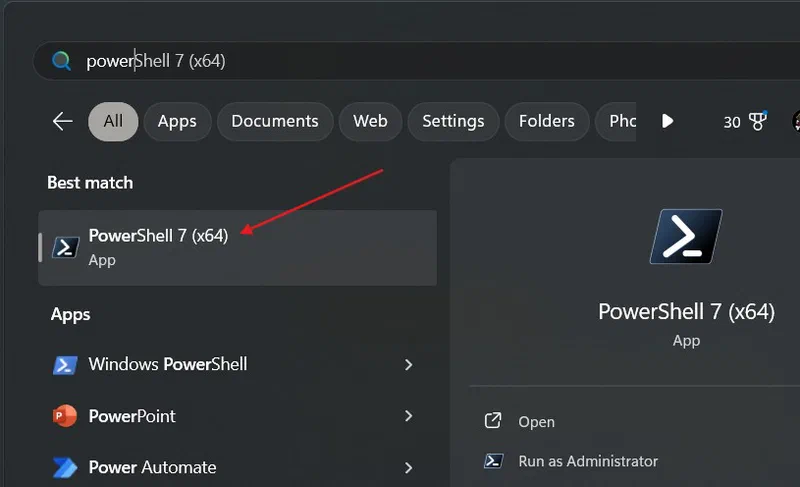Click the large PowerShell icon in details pane
This screenshot has height=487, width=800.
(686, 237)
